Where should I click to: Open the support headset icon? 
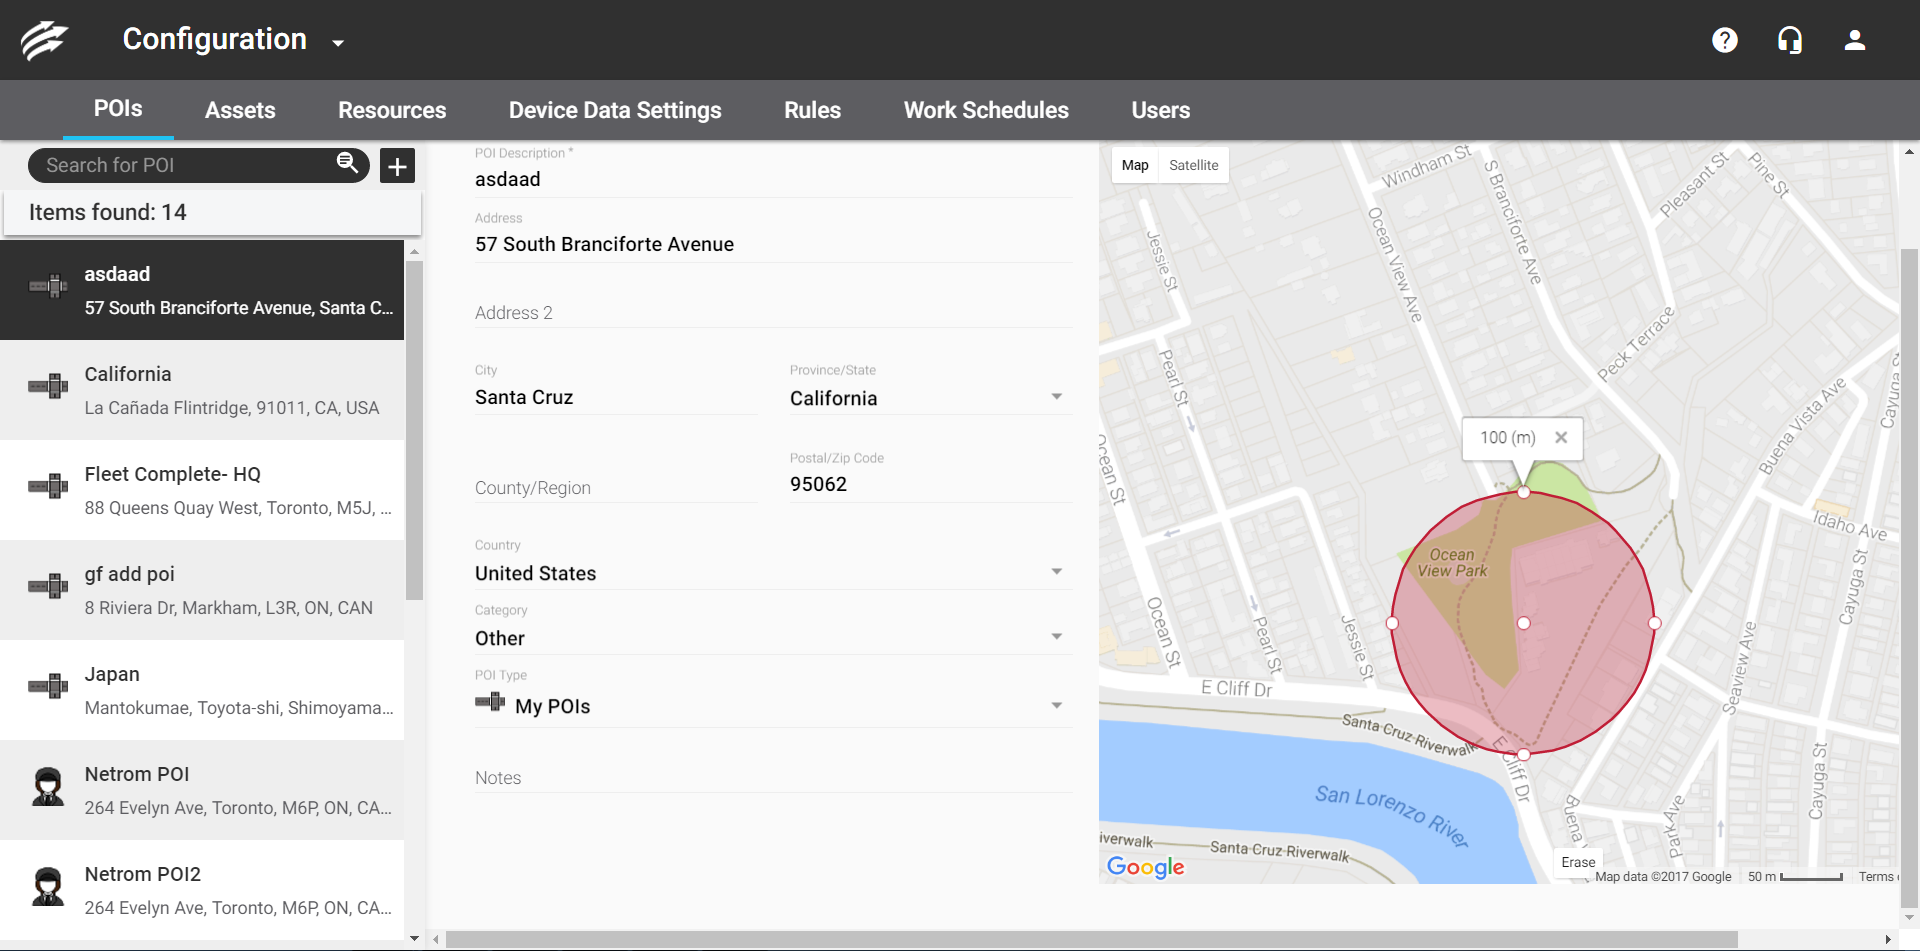point(1790,40)
